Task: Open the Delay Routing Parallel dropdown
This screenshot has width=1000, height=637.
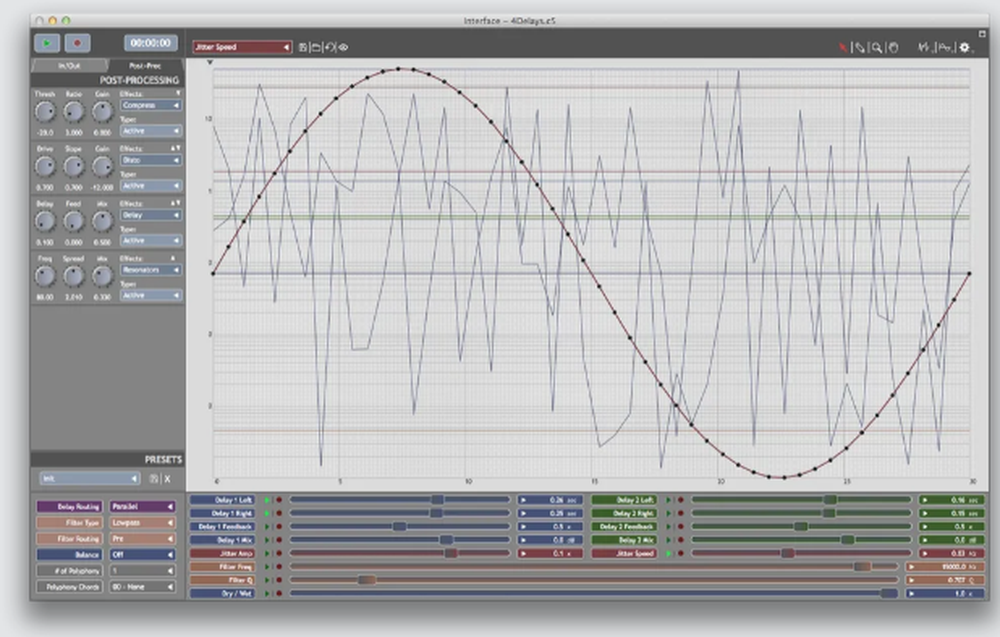Action: tap(142, 506)
